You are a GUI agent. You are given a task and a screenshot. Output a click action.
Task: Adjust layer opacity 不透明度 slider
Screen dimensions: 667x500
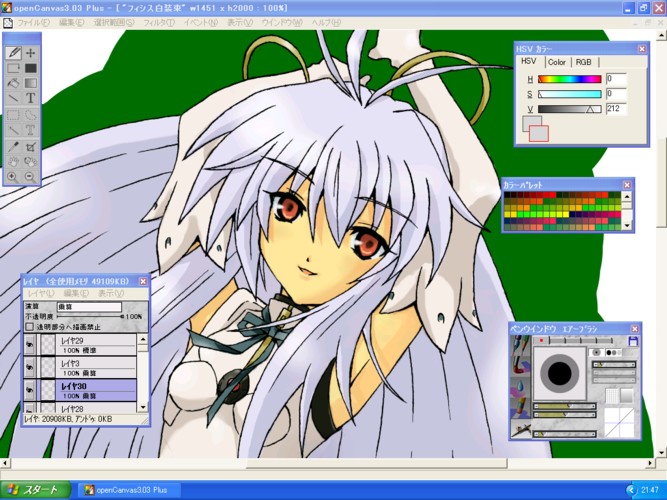coord(90,317)
